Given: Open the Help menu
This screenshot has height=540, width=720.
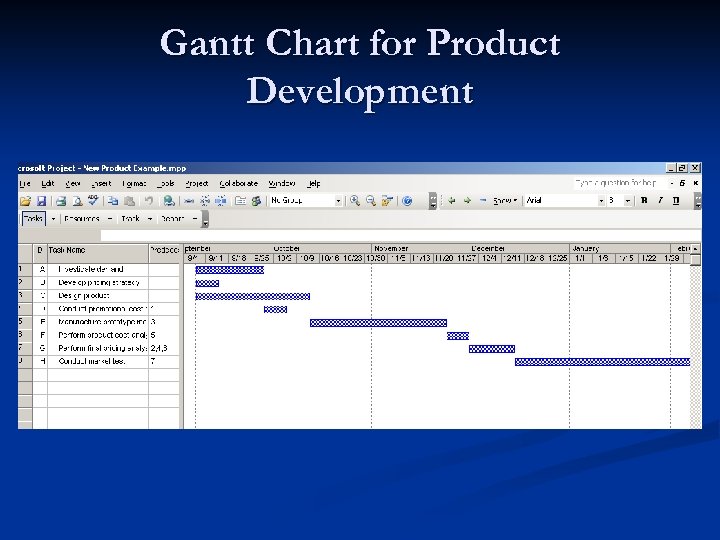Looking at the screenshot, I should pos(314,184).
